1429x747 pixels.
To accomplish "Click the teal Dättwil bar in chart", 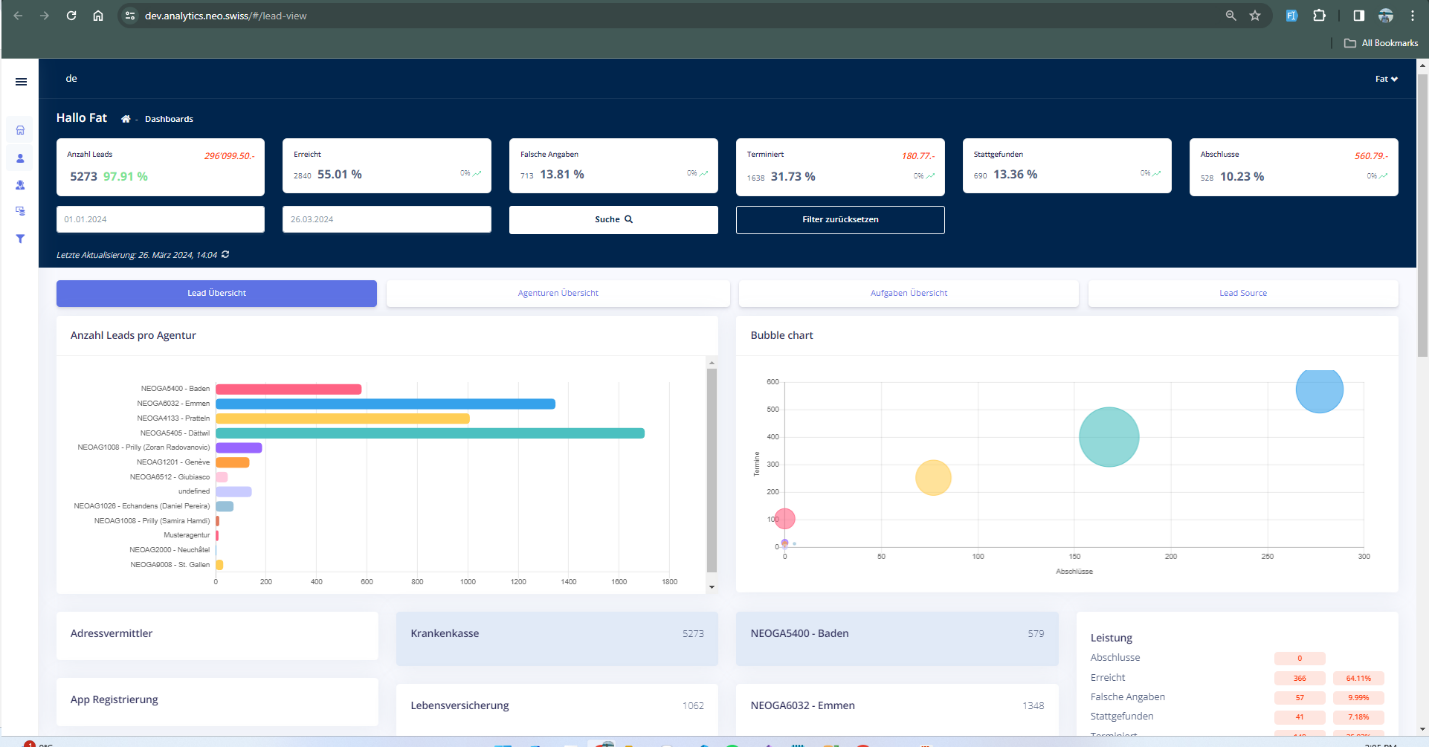I will click(430, 433).
